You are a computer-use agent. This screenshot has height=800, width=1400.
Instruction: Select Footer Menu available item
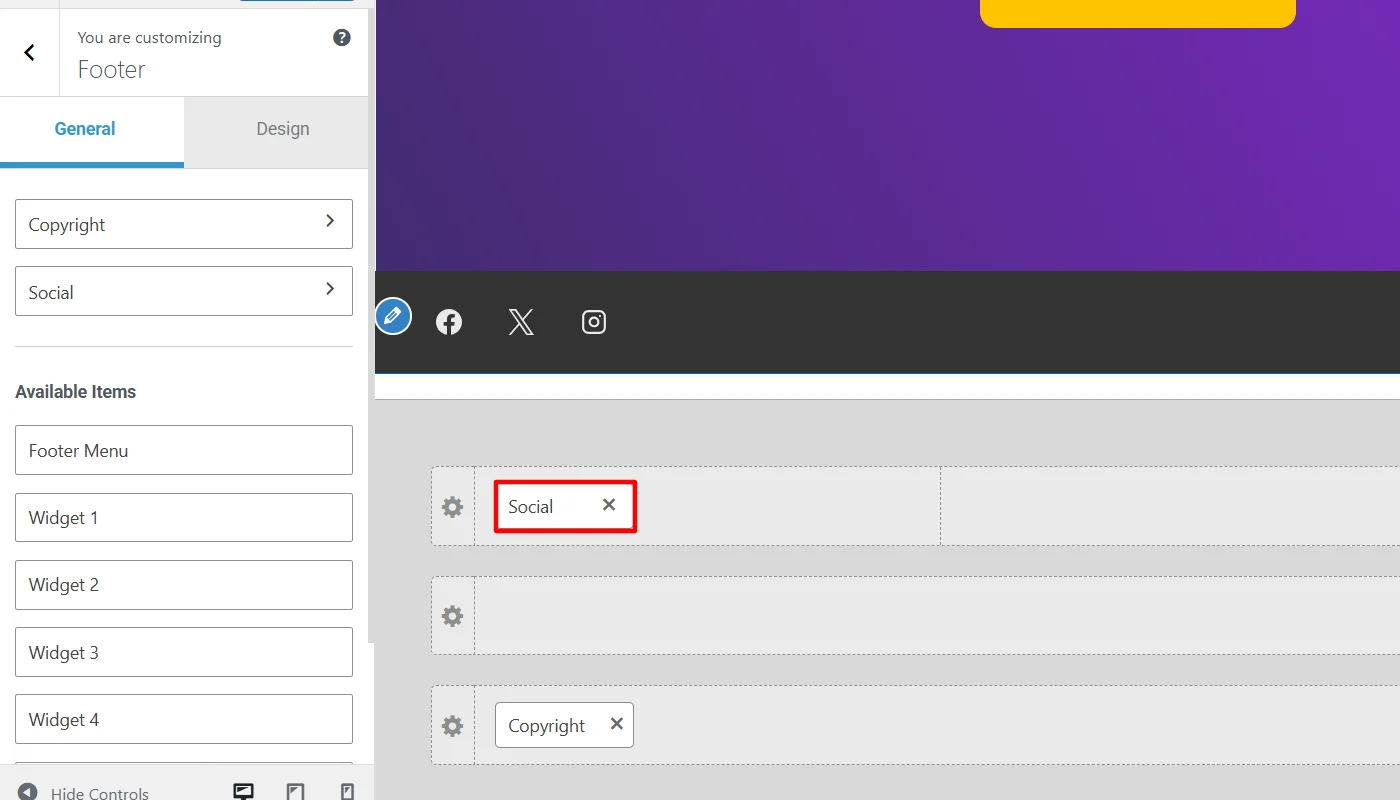[184, 450]
